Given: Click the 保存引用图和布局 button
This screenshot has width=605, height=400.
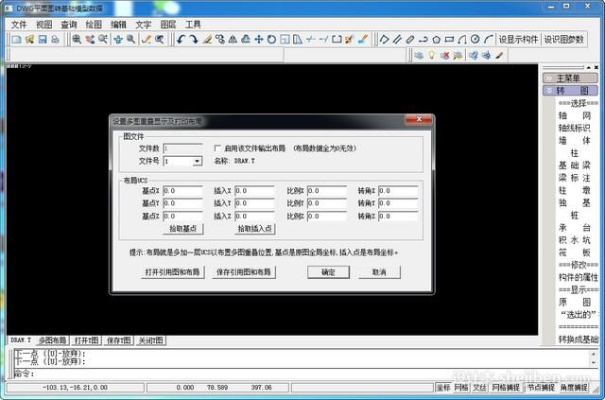Looking at the screenshot, I should (x=243, y=272).
